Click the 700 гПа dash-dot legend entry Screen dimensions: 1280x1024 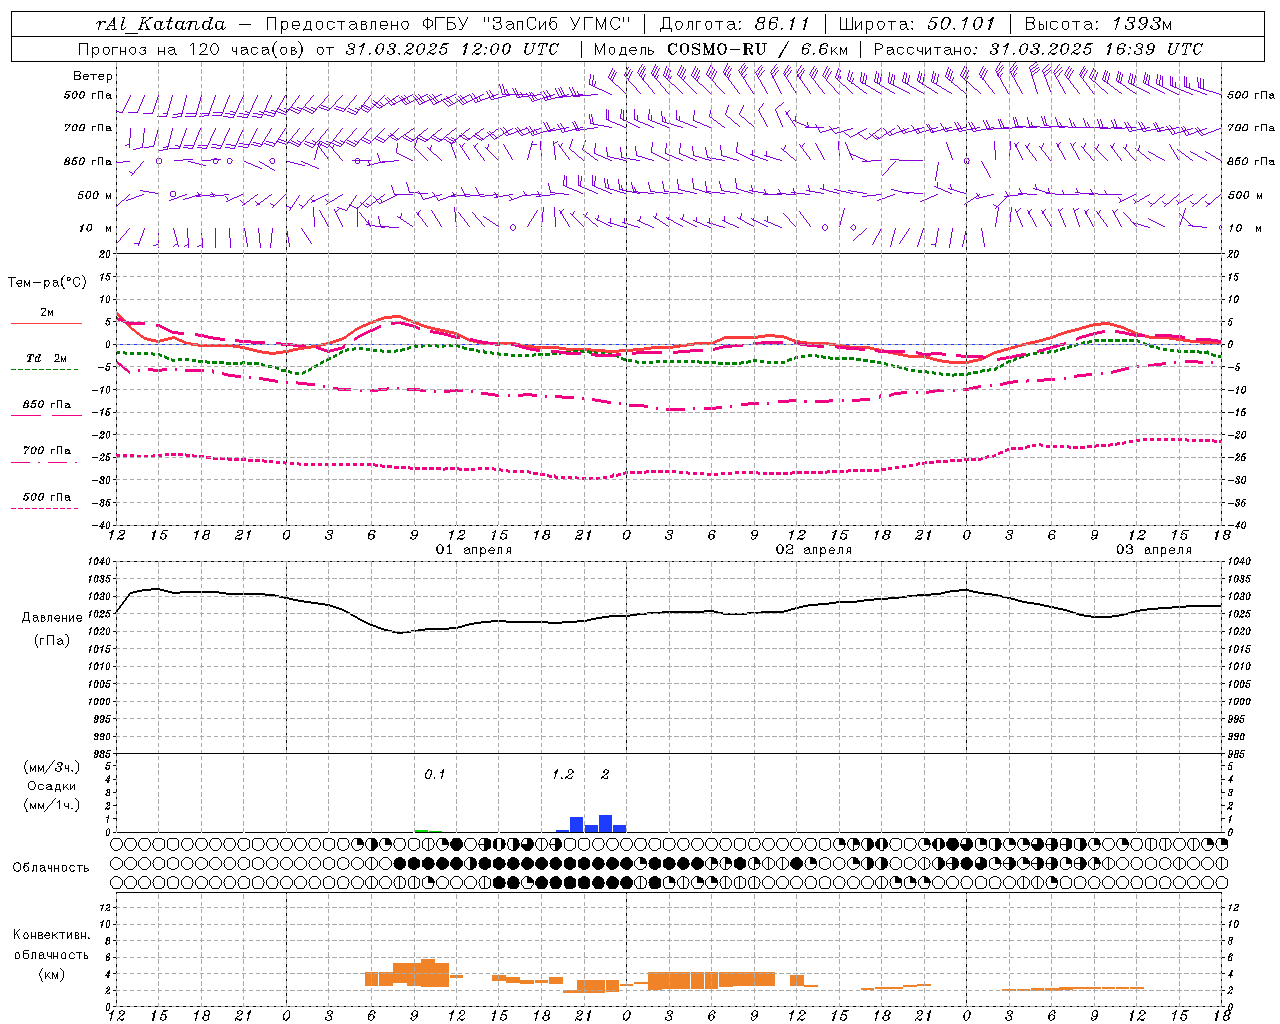[47, 455]
